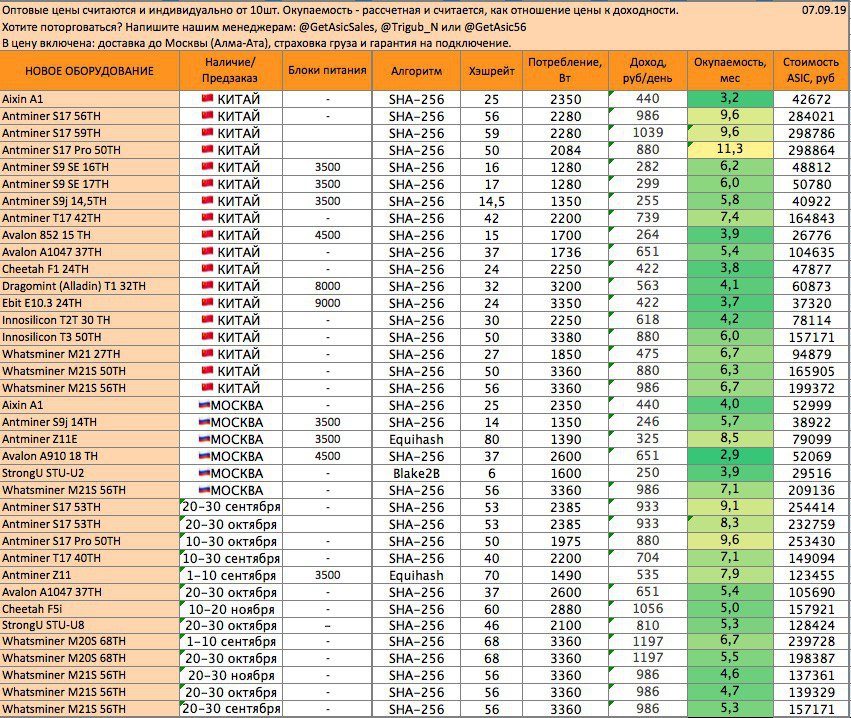Image resolution: width=851 pixels, height=718 pixels.
Task: Select the Avalon 852 15 TH name cell
Action: pos(90,234)
